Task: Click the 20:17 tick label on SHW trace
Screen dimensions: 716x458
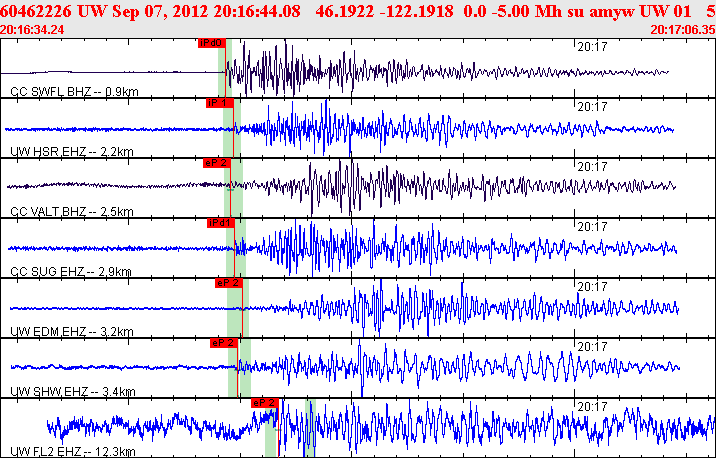Action: click(592, 347)
